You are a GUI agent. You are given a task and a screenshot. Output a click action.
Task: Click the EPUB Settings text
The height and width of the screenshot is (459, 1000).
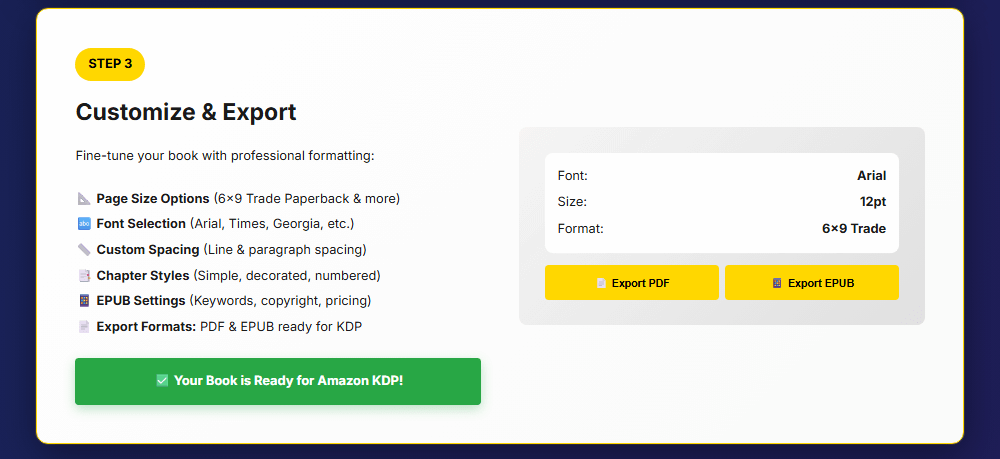click(141, 301)
